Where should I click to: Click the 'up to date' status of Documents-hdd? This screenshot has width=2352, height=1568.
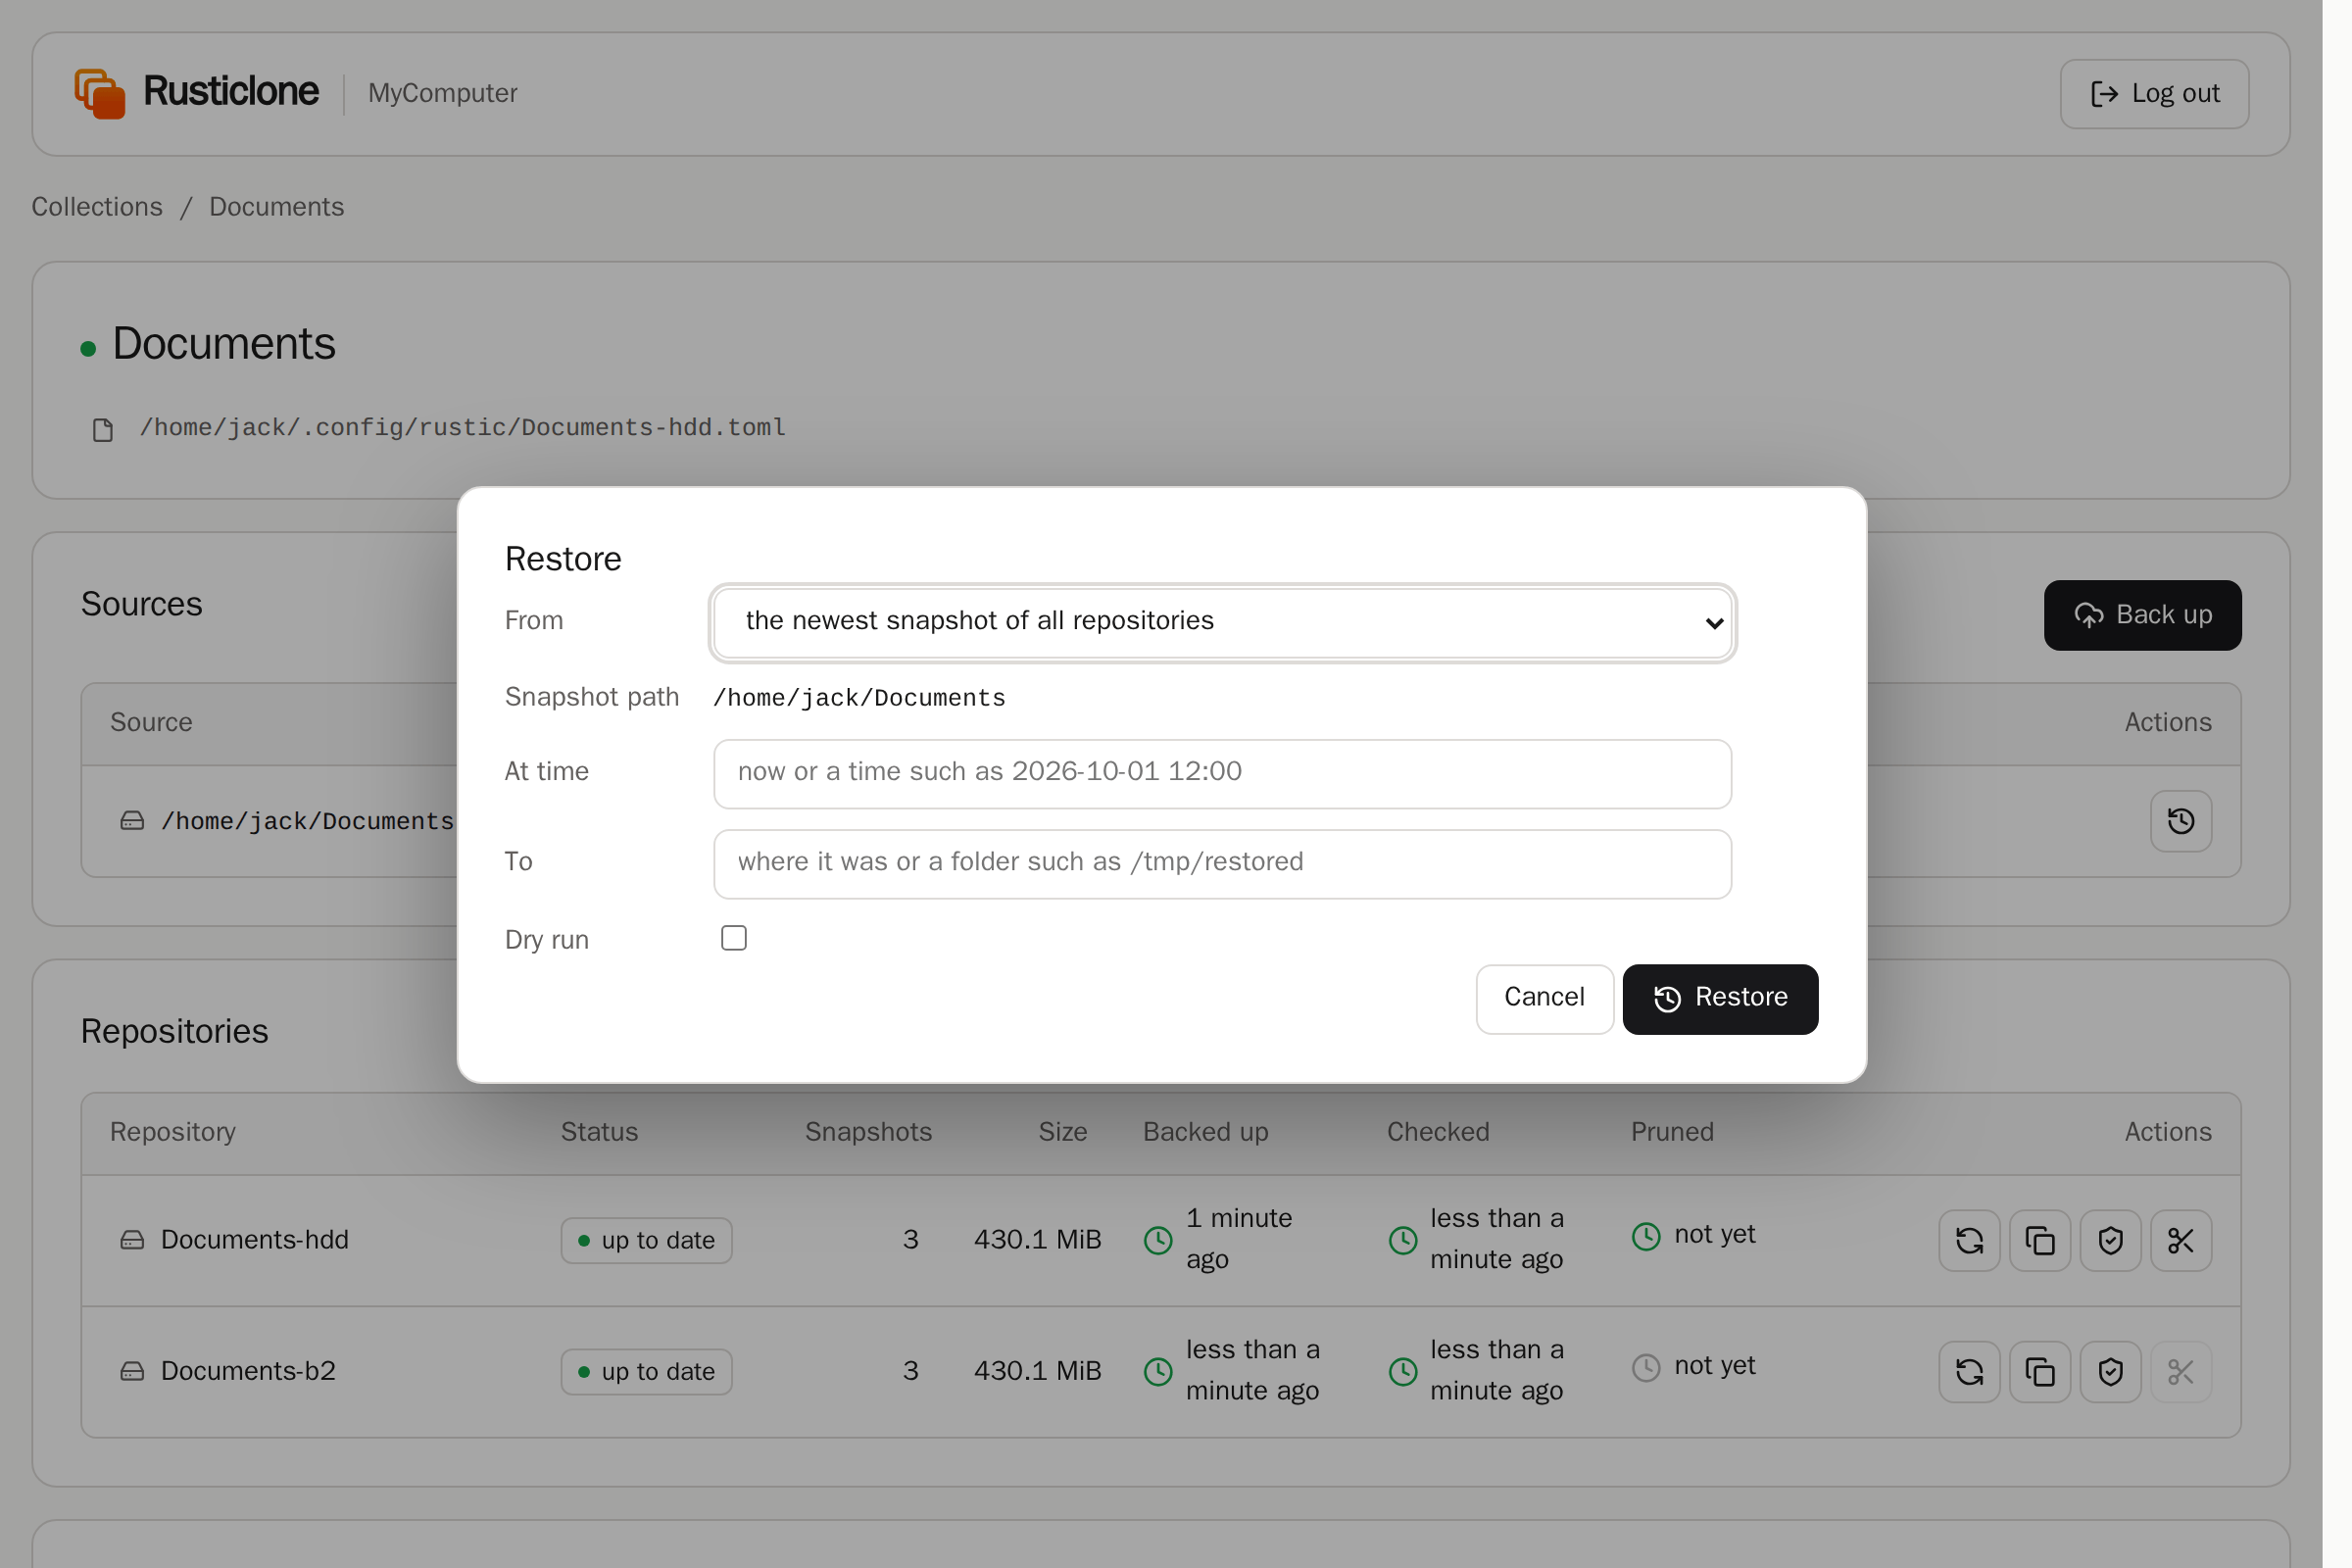pos(646,1240)
